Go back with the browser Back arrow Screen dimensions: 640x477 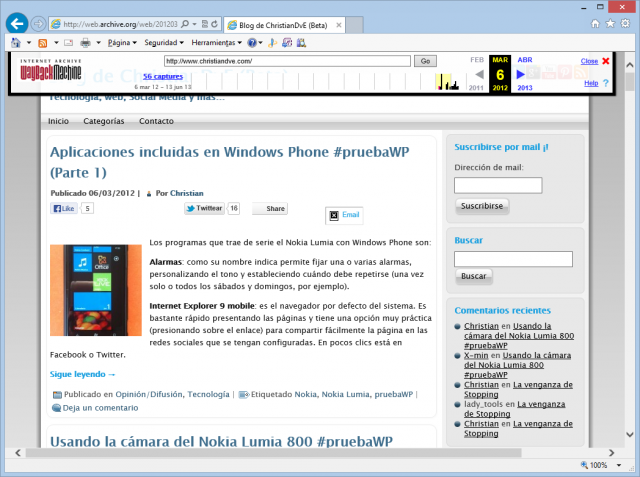pos(17,24)
